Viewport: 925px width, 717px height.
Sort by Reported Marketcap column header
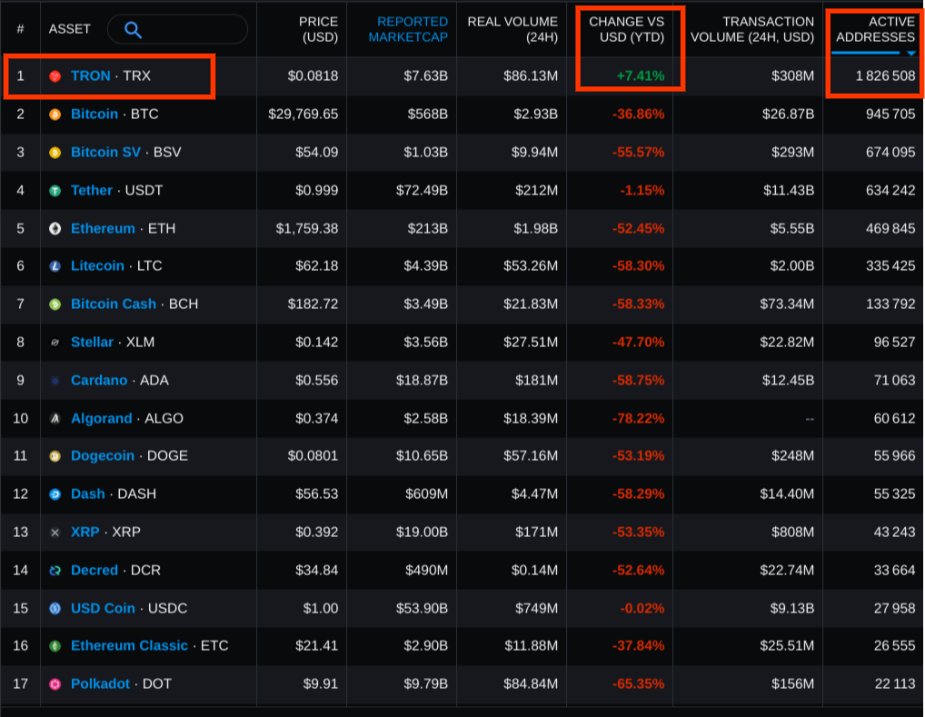tap(408, 29)
